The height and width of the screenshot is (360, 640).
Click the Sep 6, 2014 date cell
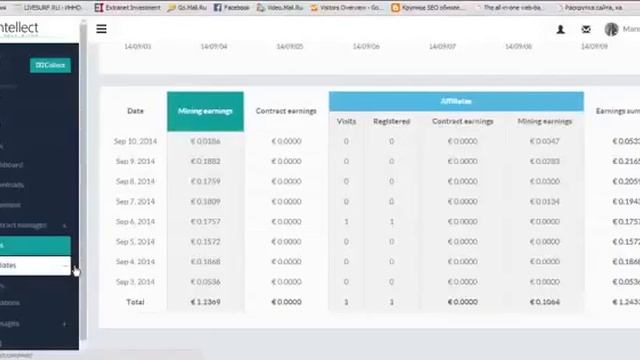point(135,222)
